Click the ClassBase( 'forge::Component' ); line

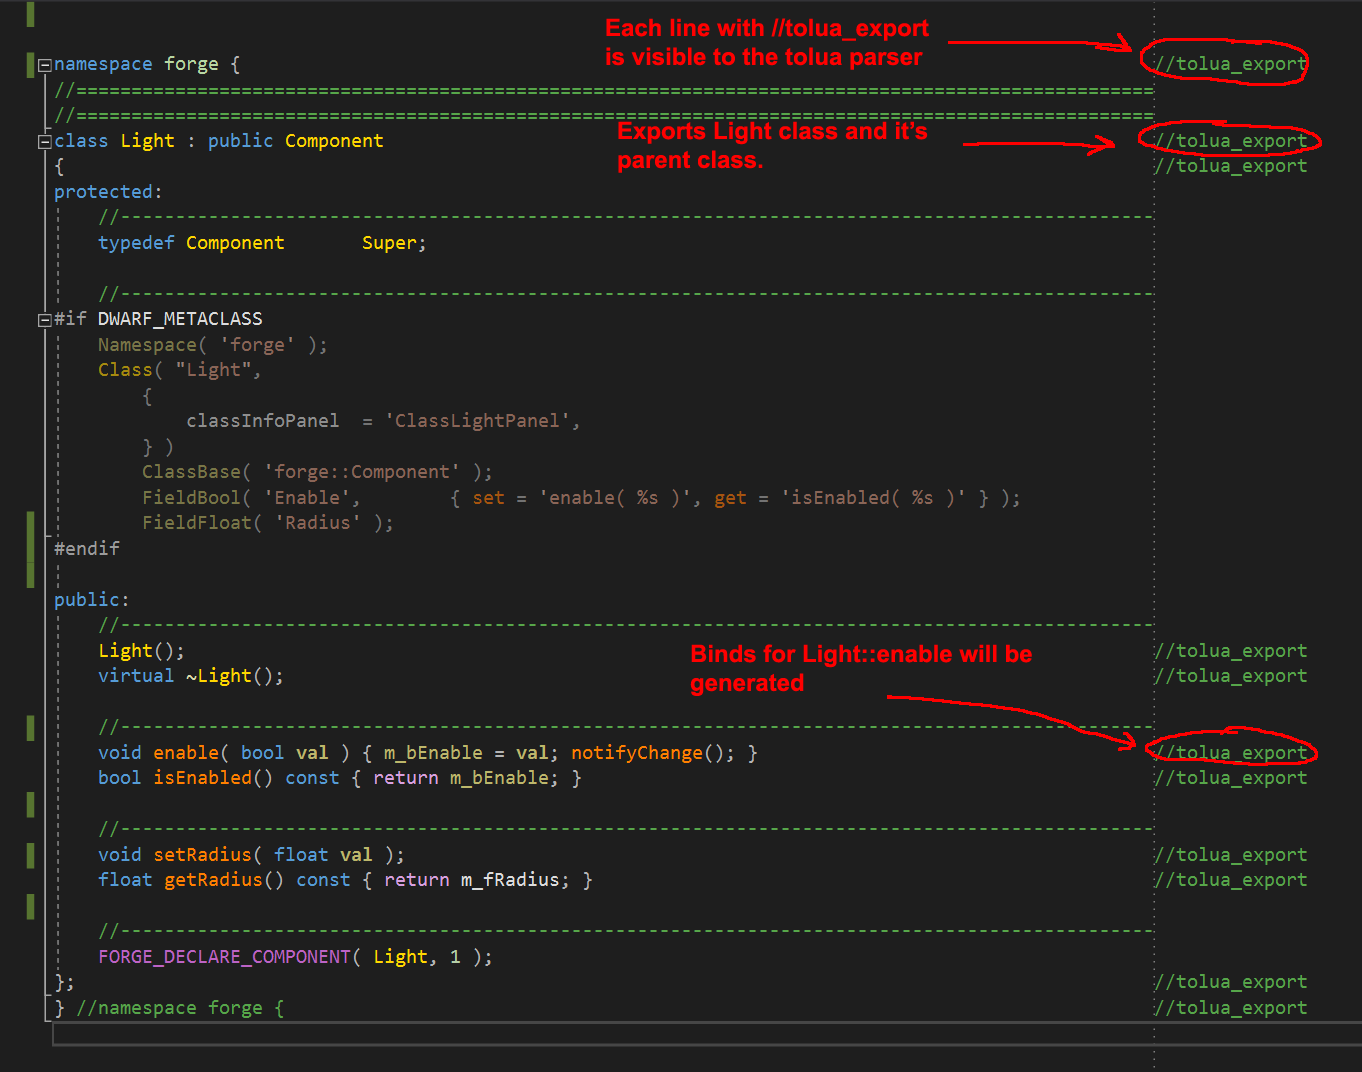coord(317,472)
